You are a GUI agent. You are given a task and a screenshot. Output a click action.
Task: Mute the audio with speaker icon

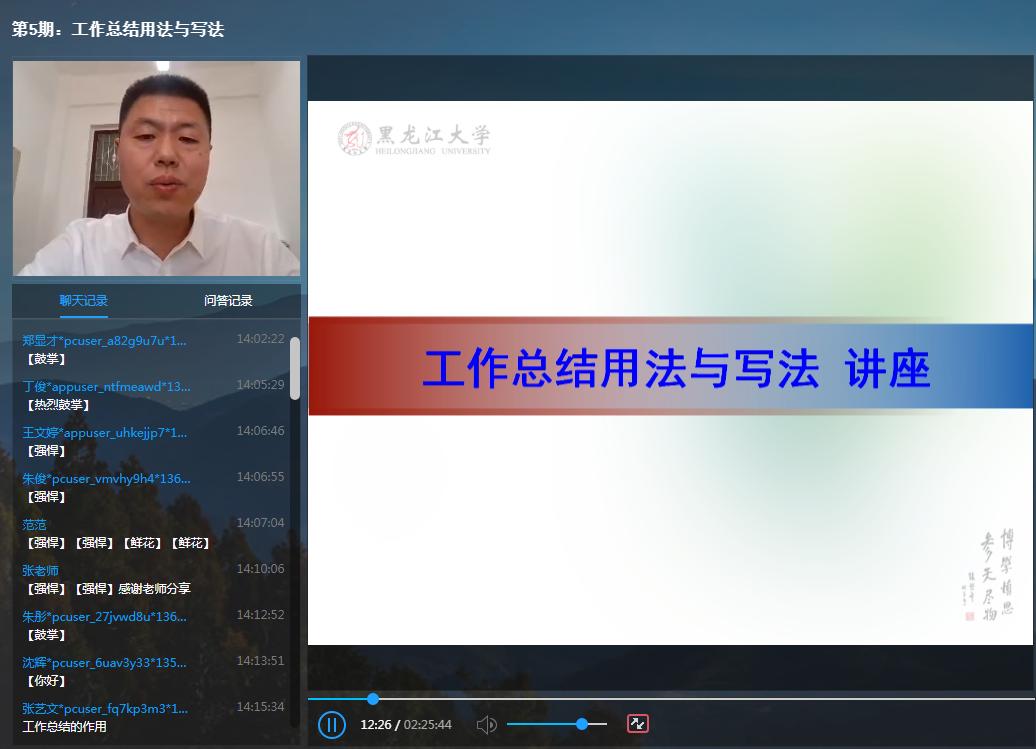pyautogui.click(x=487, y=724)
